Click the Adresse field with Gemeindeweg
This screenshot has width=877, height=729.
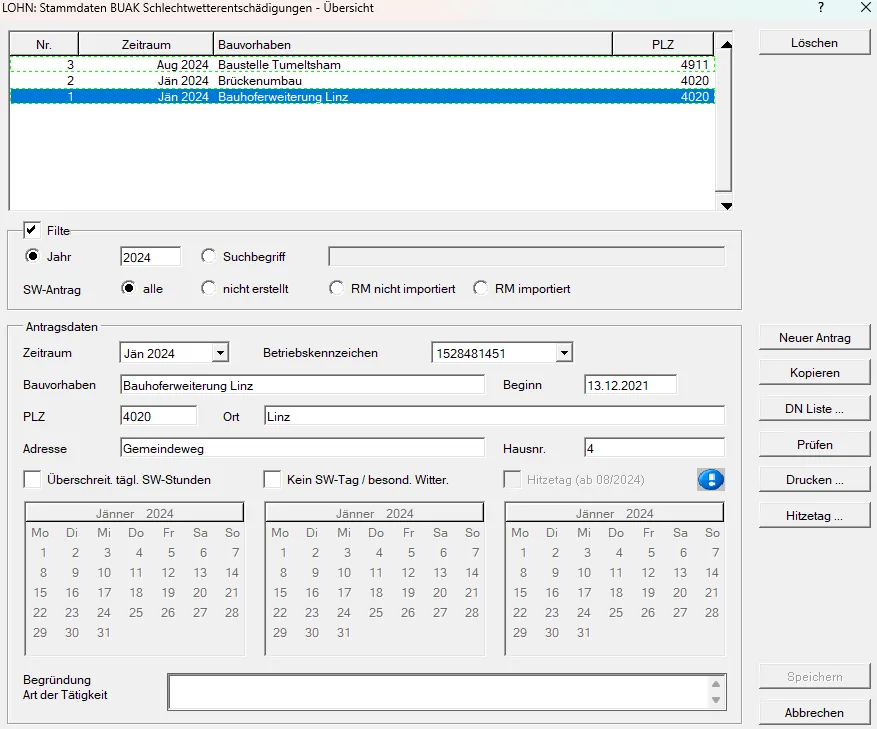[x=303, y=448]
